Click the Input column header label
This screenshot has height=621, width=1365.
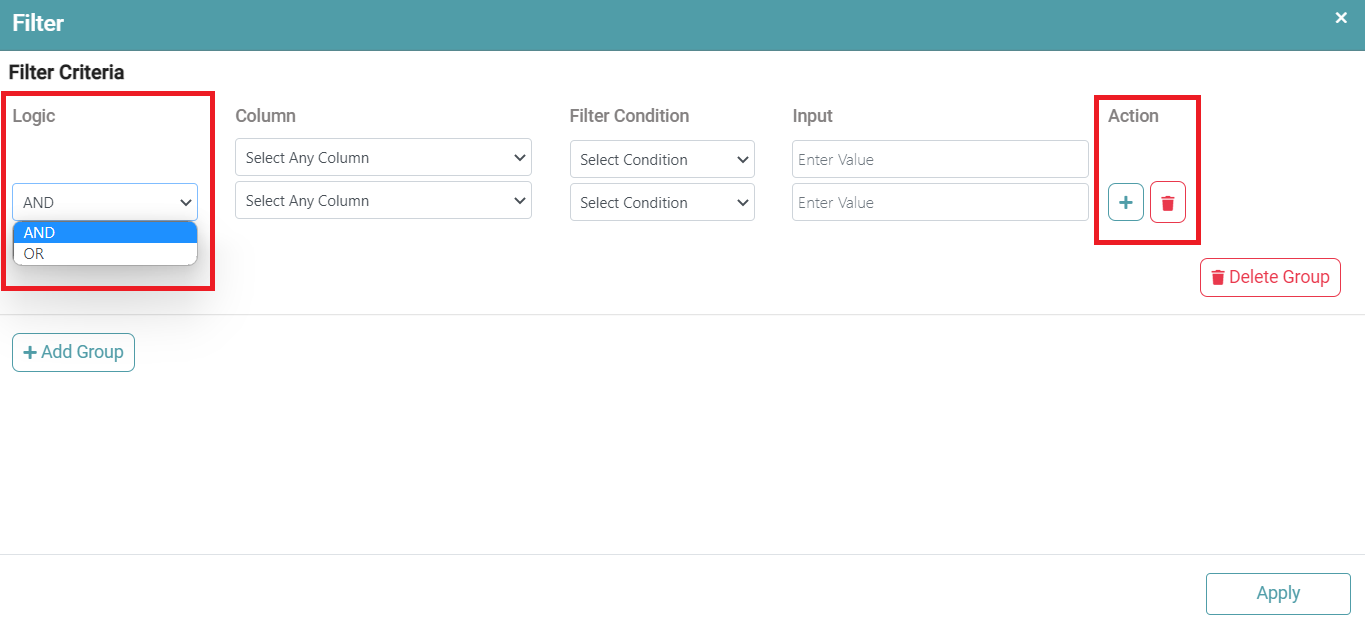(x=812, y=116)
